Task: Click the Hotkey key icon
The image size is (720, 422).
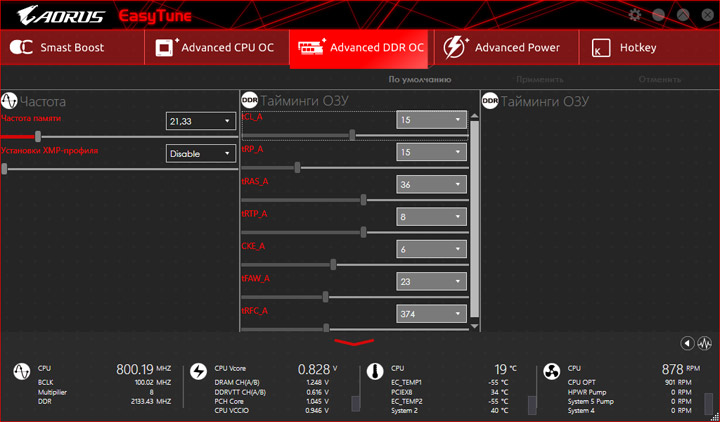Action: [601, 48]
